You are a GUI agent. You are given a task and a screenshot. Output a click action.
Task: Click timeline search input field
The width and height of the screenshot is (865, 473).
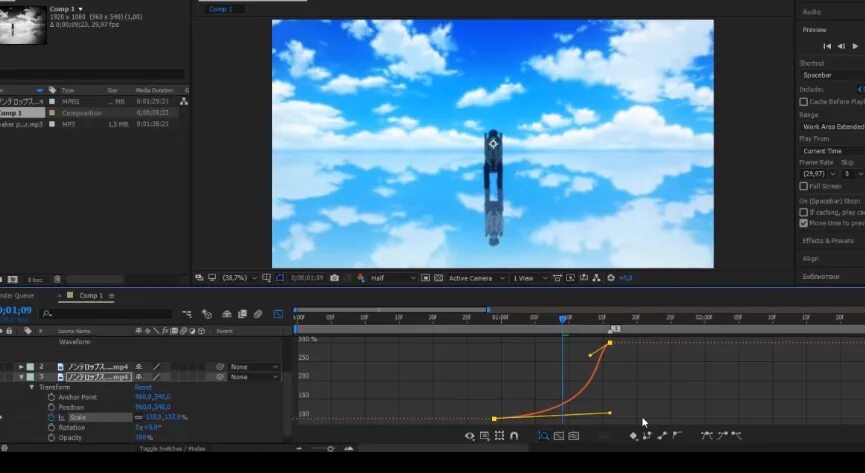pyautogui.click(x=106, y=314)
